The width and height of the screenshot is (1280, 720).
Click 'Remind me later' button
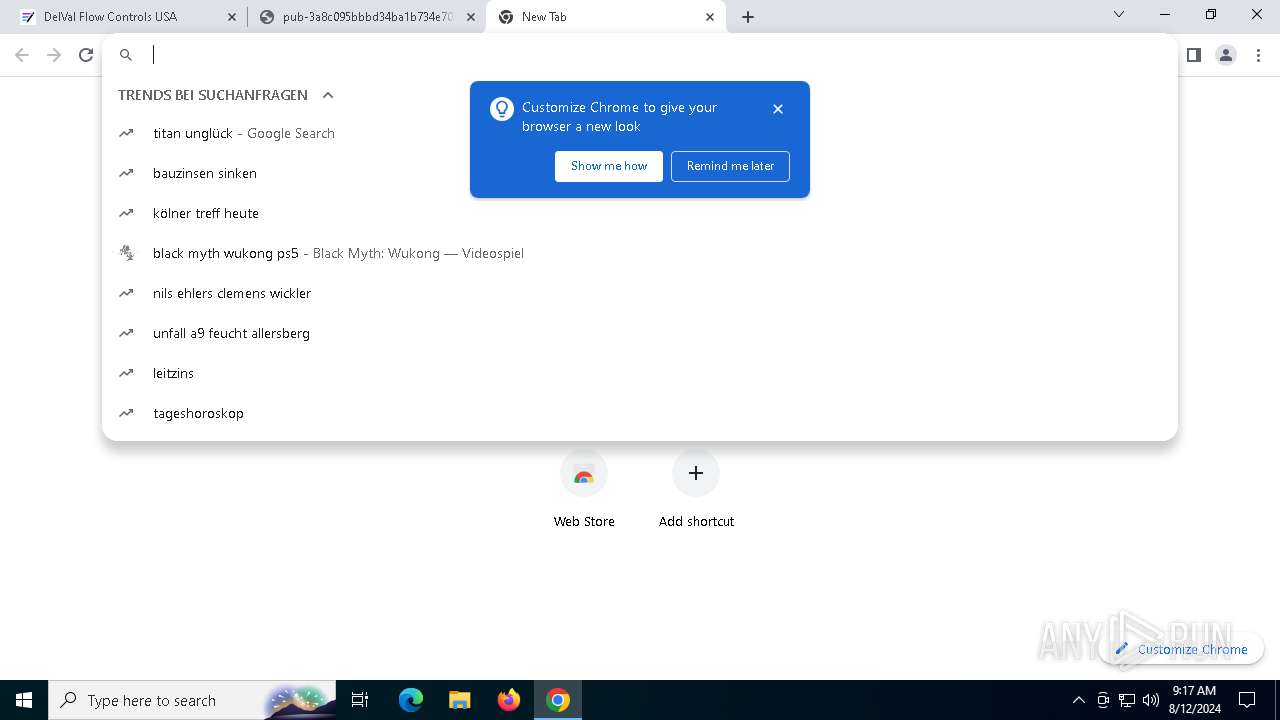(x=730, y=166)
